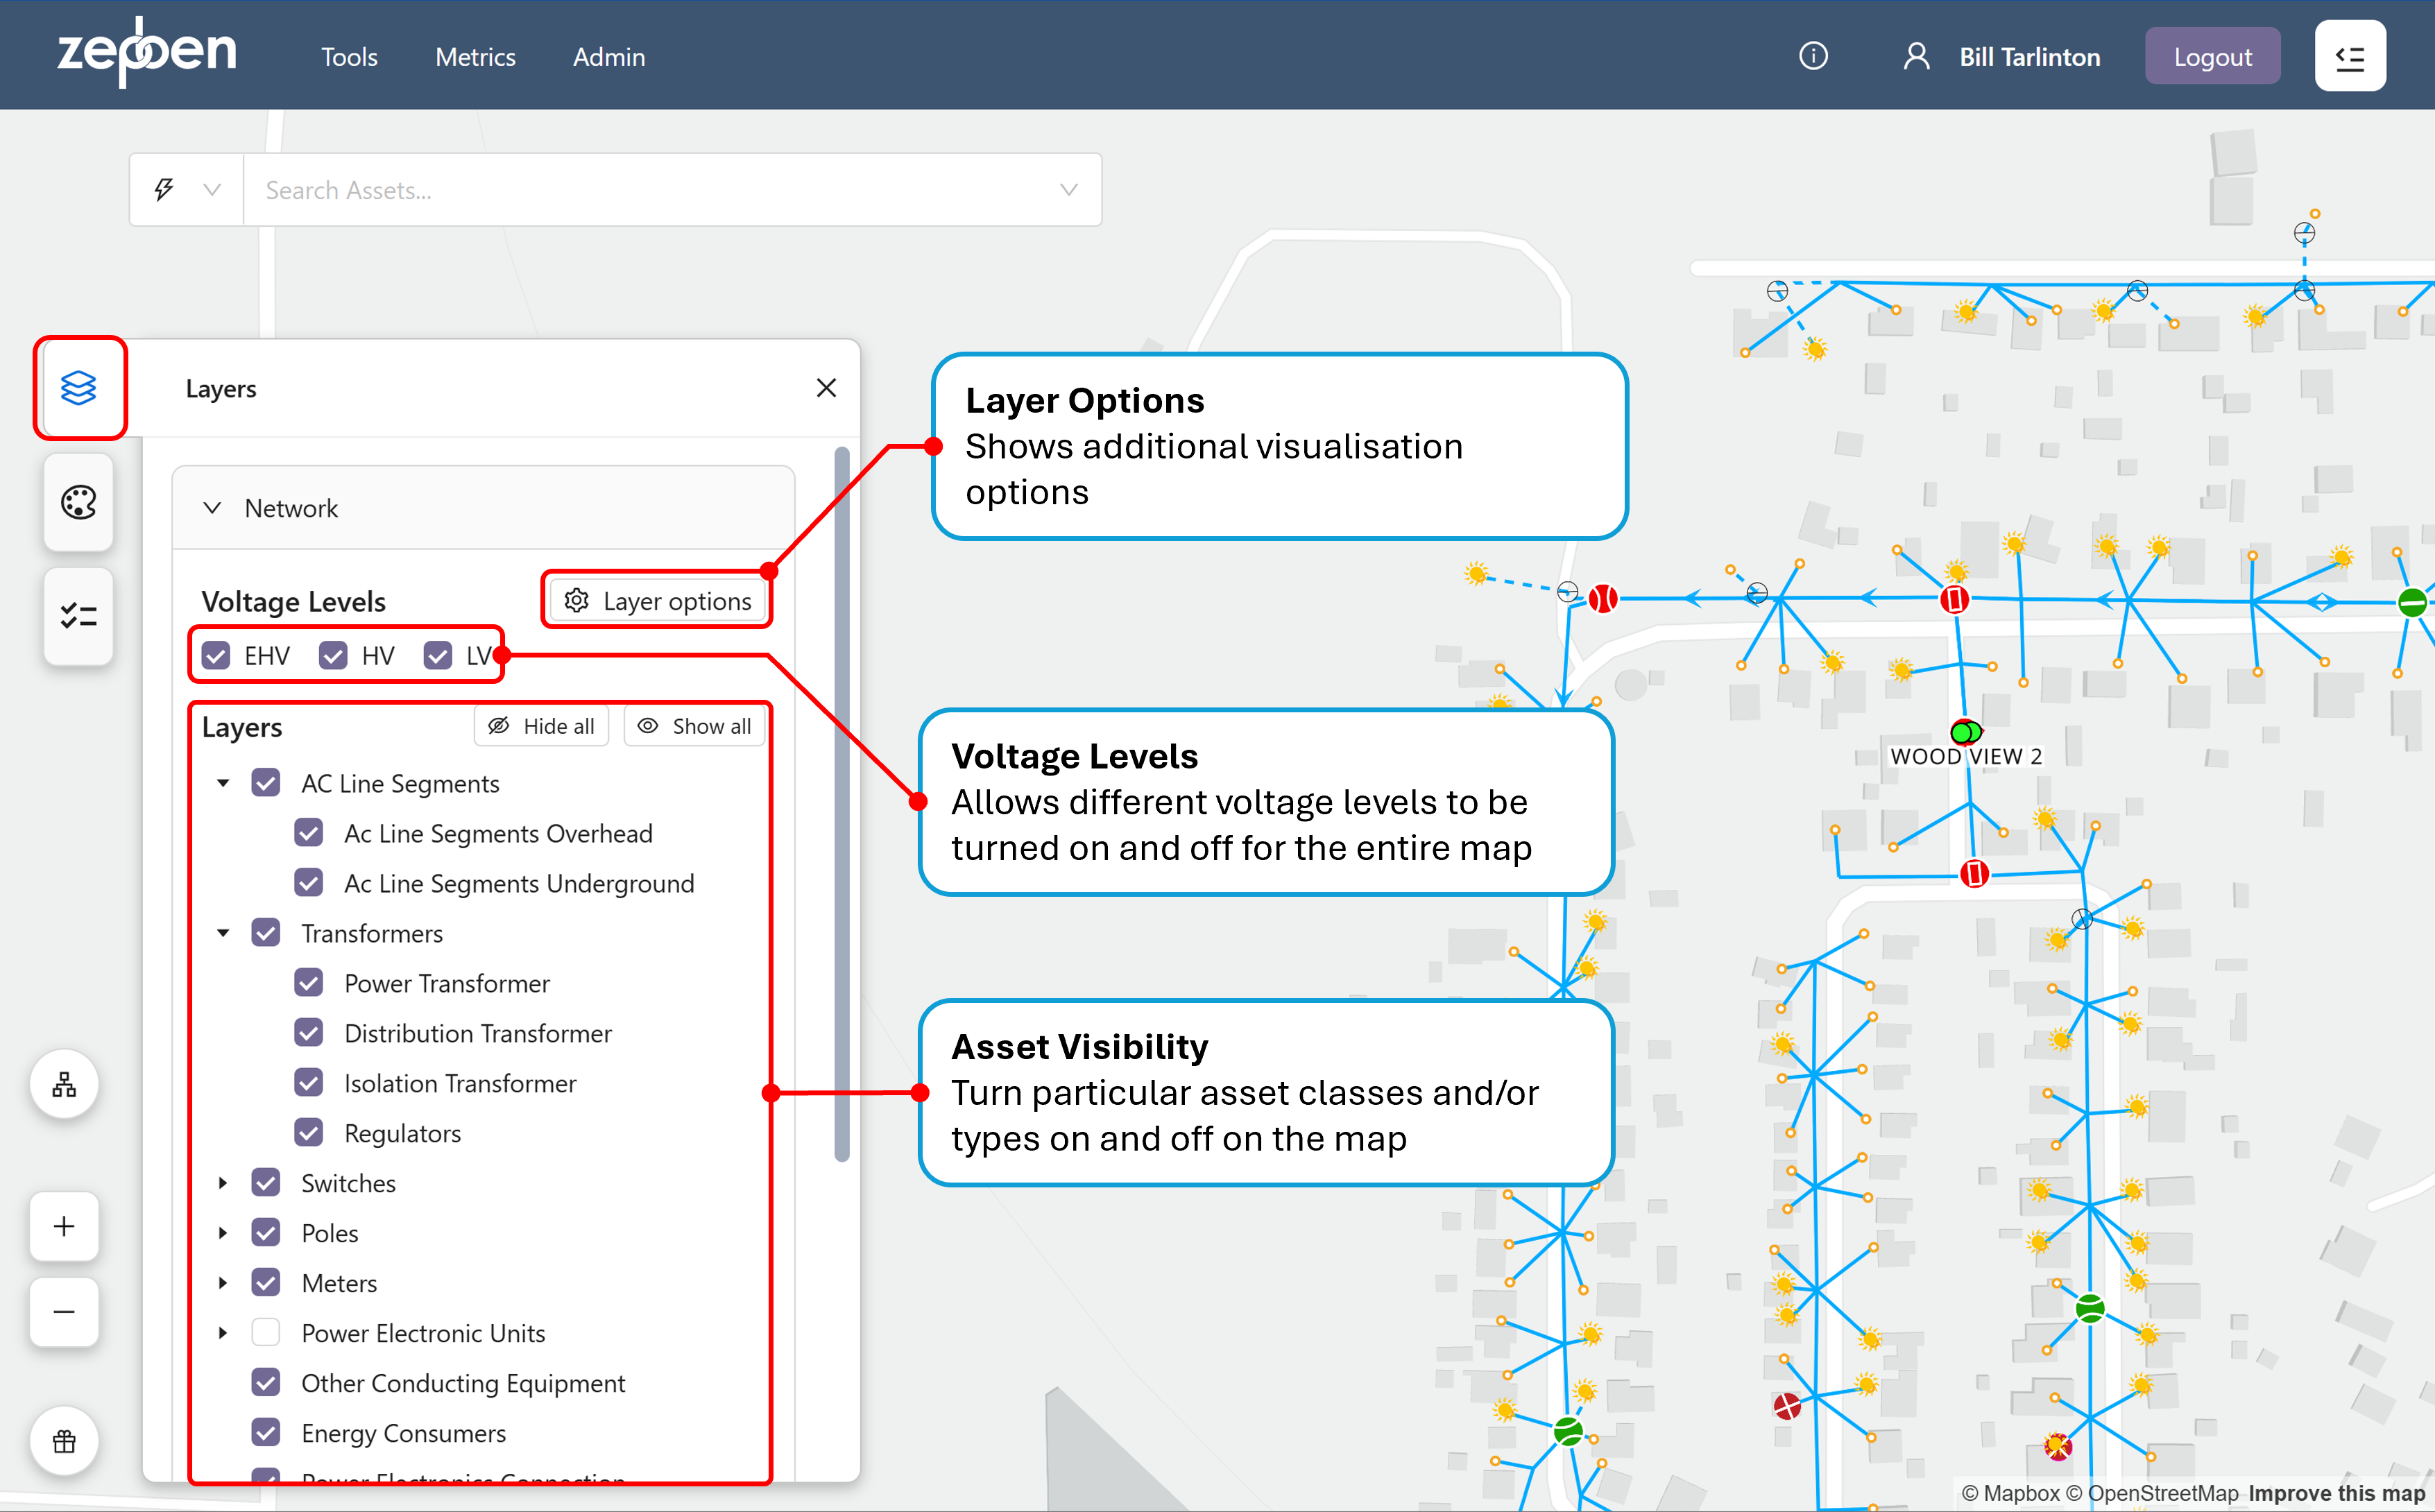Open Layer options
This screenshot has height=1512, width=2435.
click(658, 601)
